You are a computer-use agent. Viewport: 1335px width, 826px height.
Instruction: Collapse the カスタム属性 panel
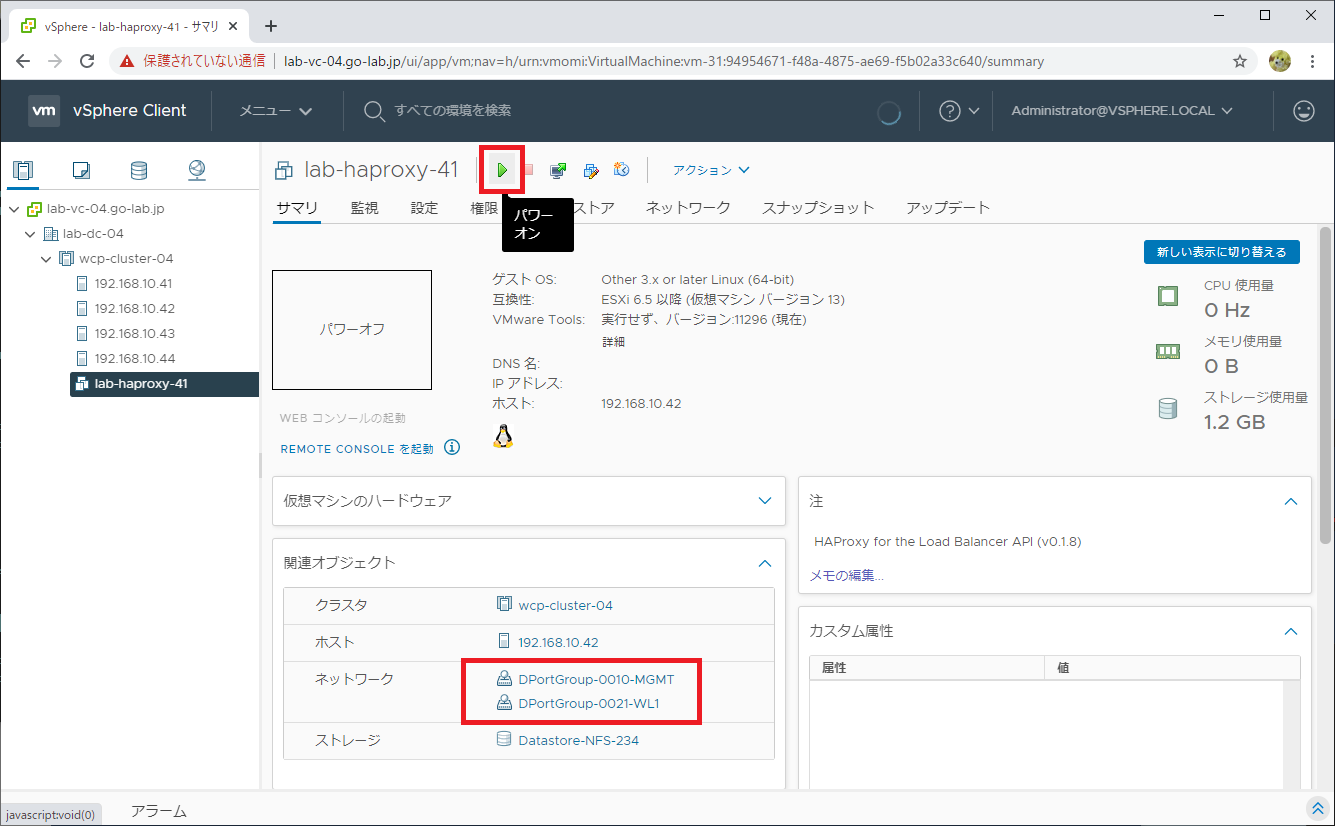[1291, 632]
